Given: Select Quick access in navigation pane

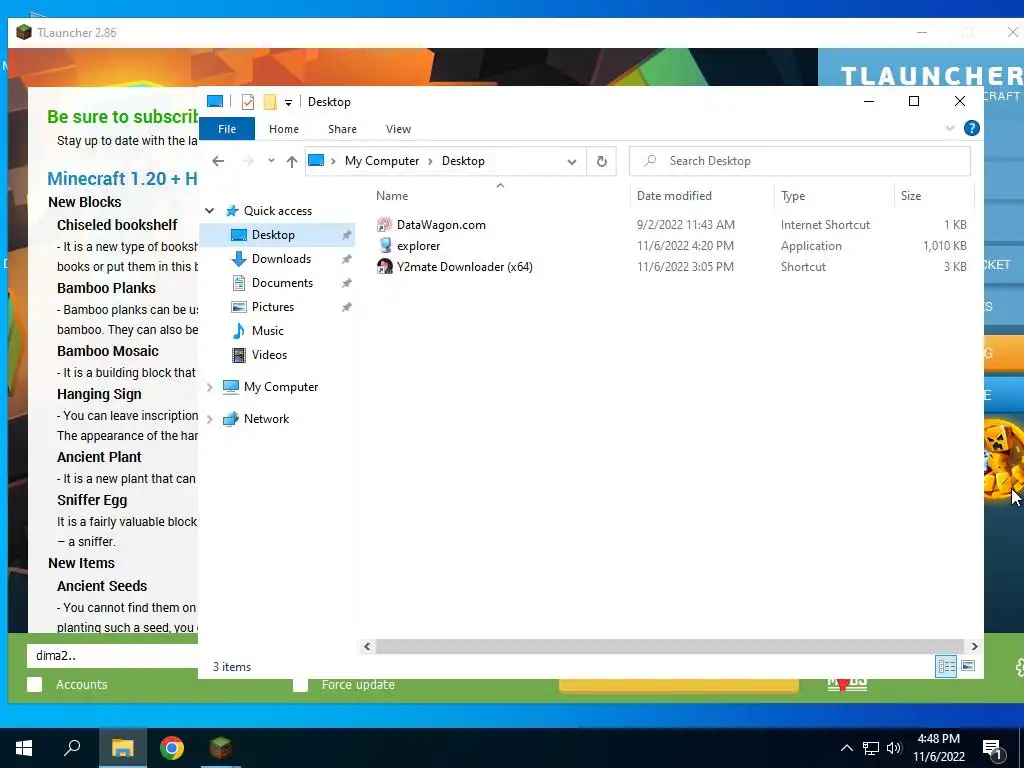Looking at the screenshot, I should (x=278, y=210).
